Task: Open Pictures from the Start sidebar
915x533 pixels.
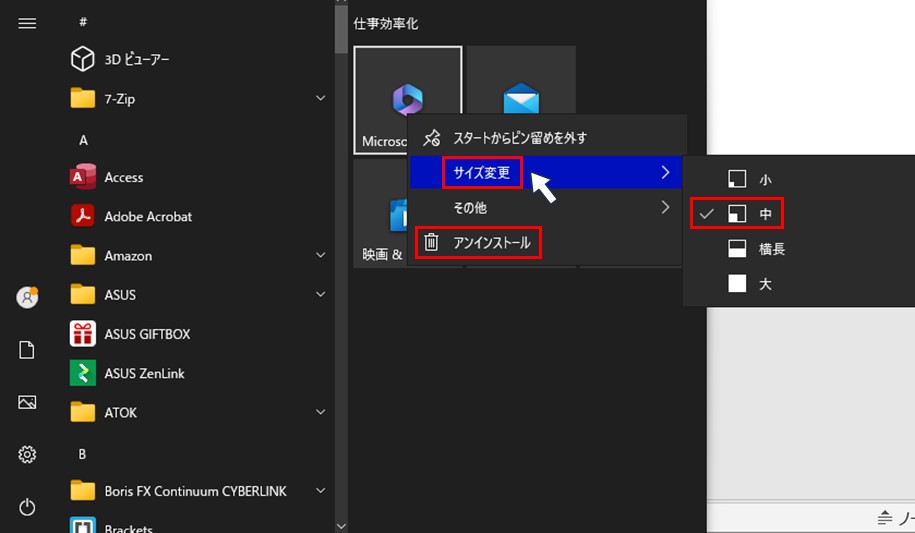Action: (x=27, y=402)
